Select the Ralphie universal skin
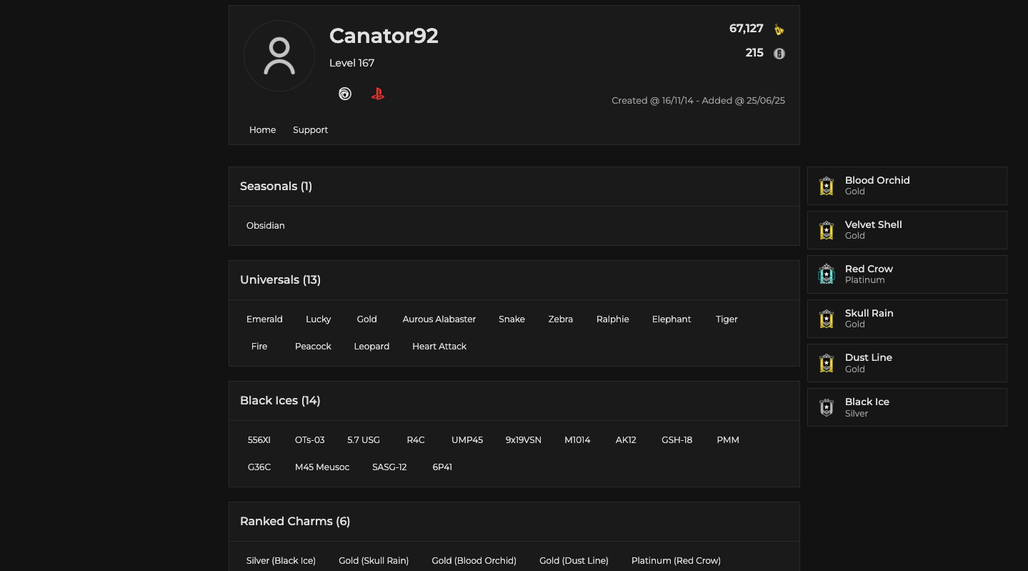This screenshot has height=571, width=1028. click(612, 319)
